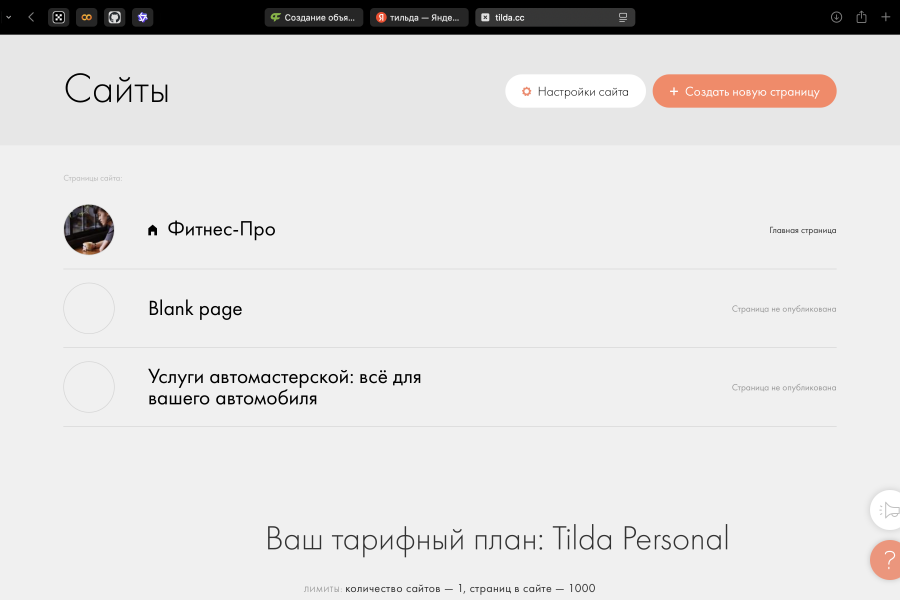
Task: Click the 'Страницы сайта:' label
Action: (x=92, y=178)
